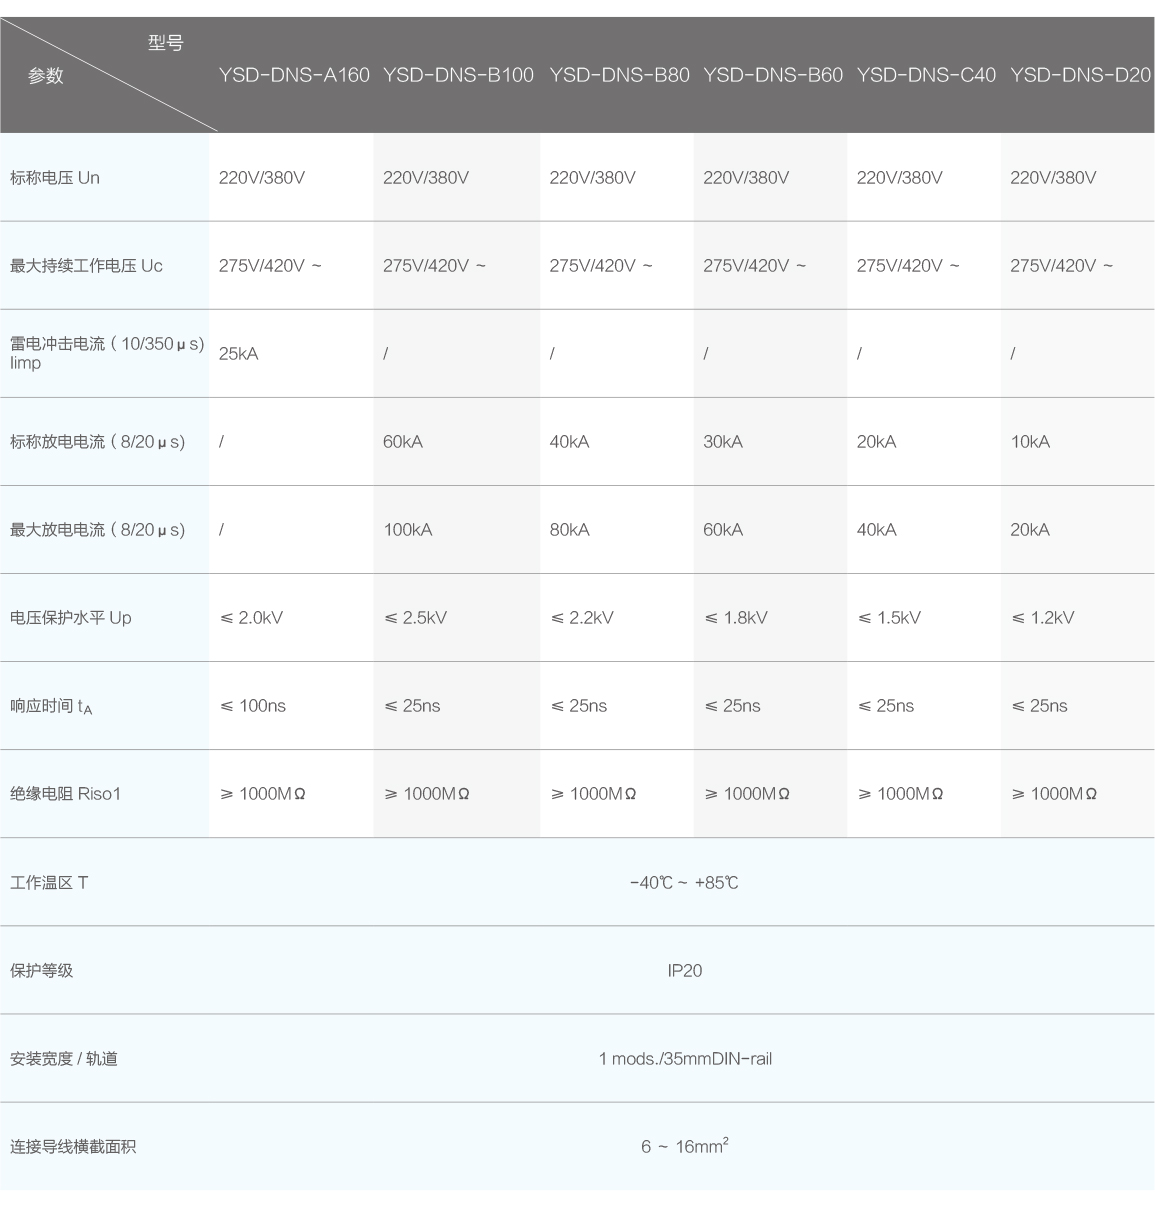Select the 响应时间 tA row label
This screenshot has width=1155, height=1220.
[x=51, y=707]
